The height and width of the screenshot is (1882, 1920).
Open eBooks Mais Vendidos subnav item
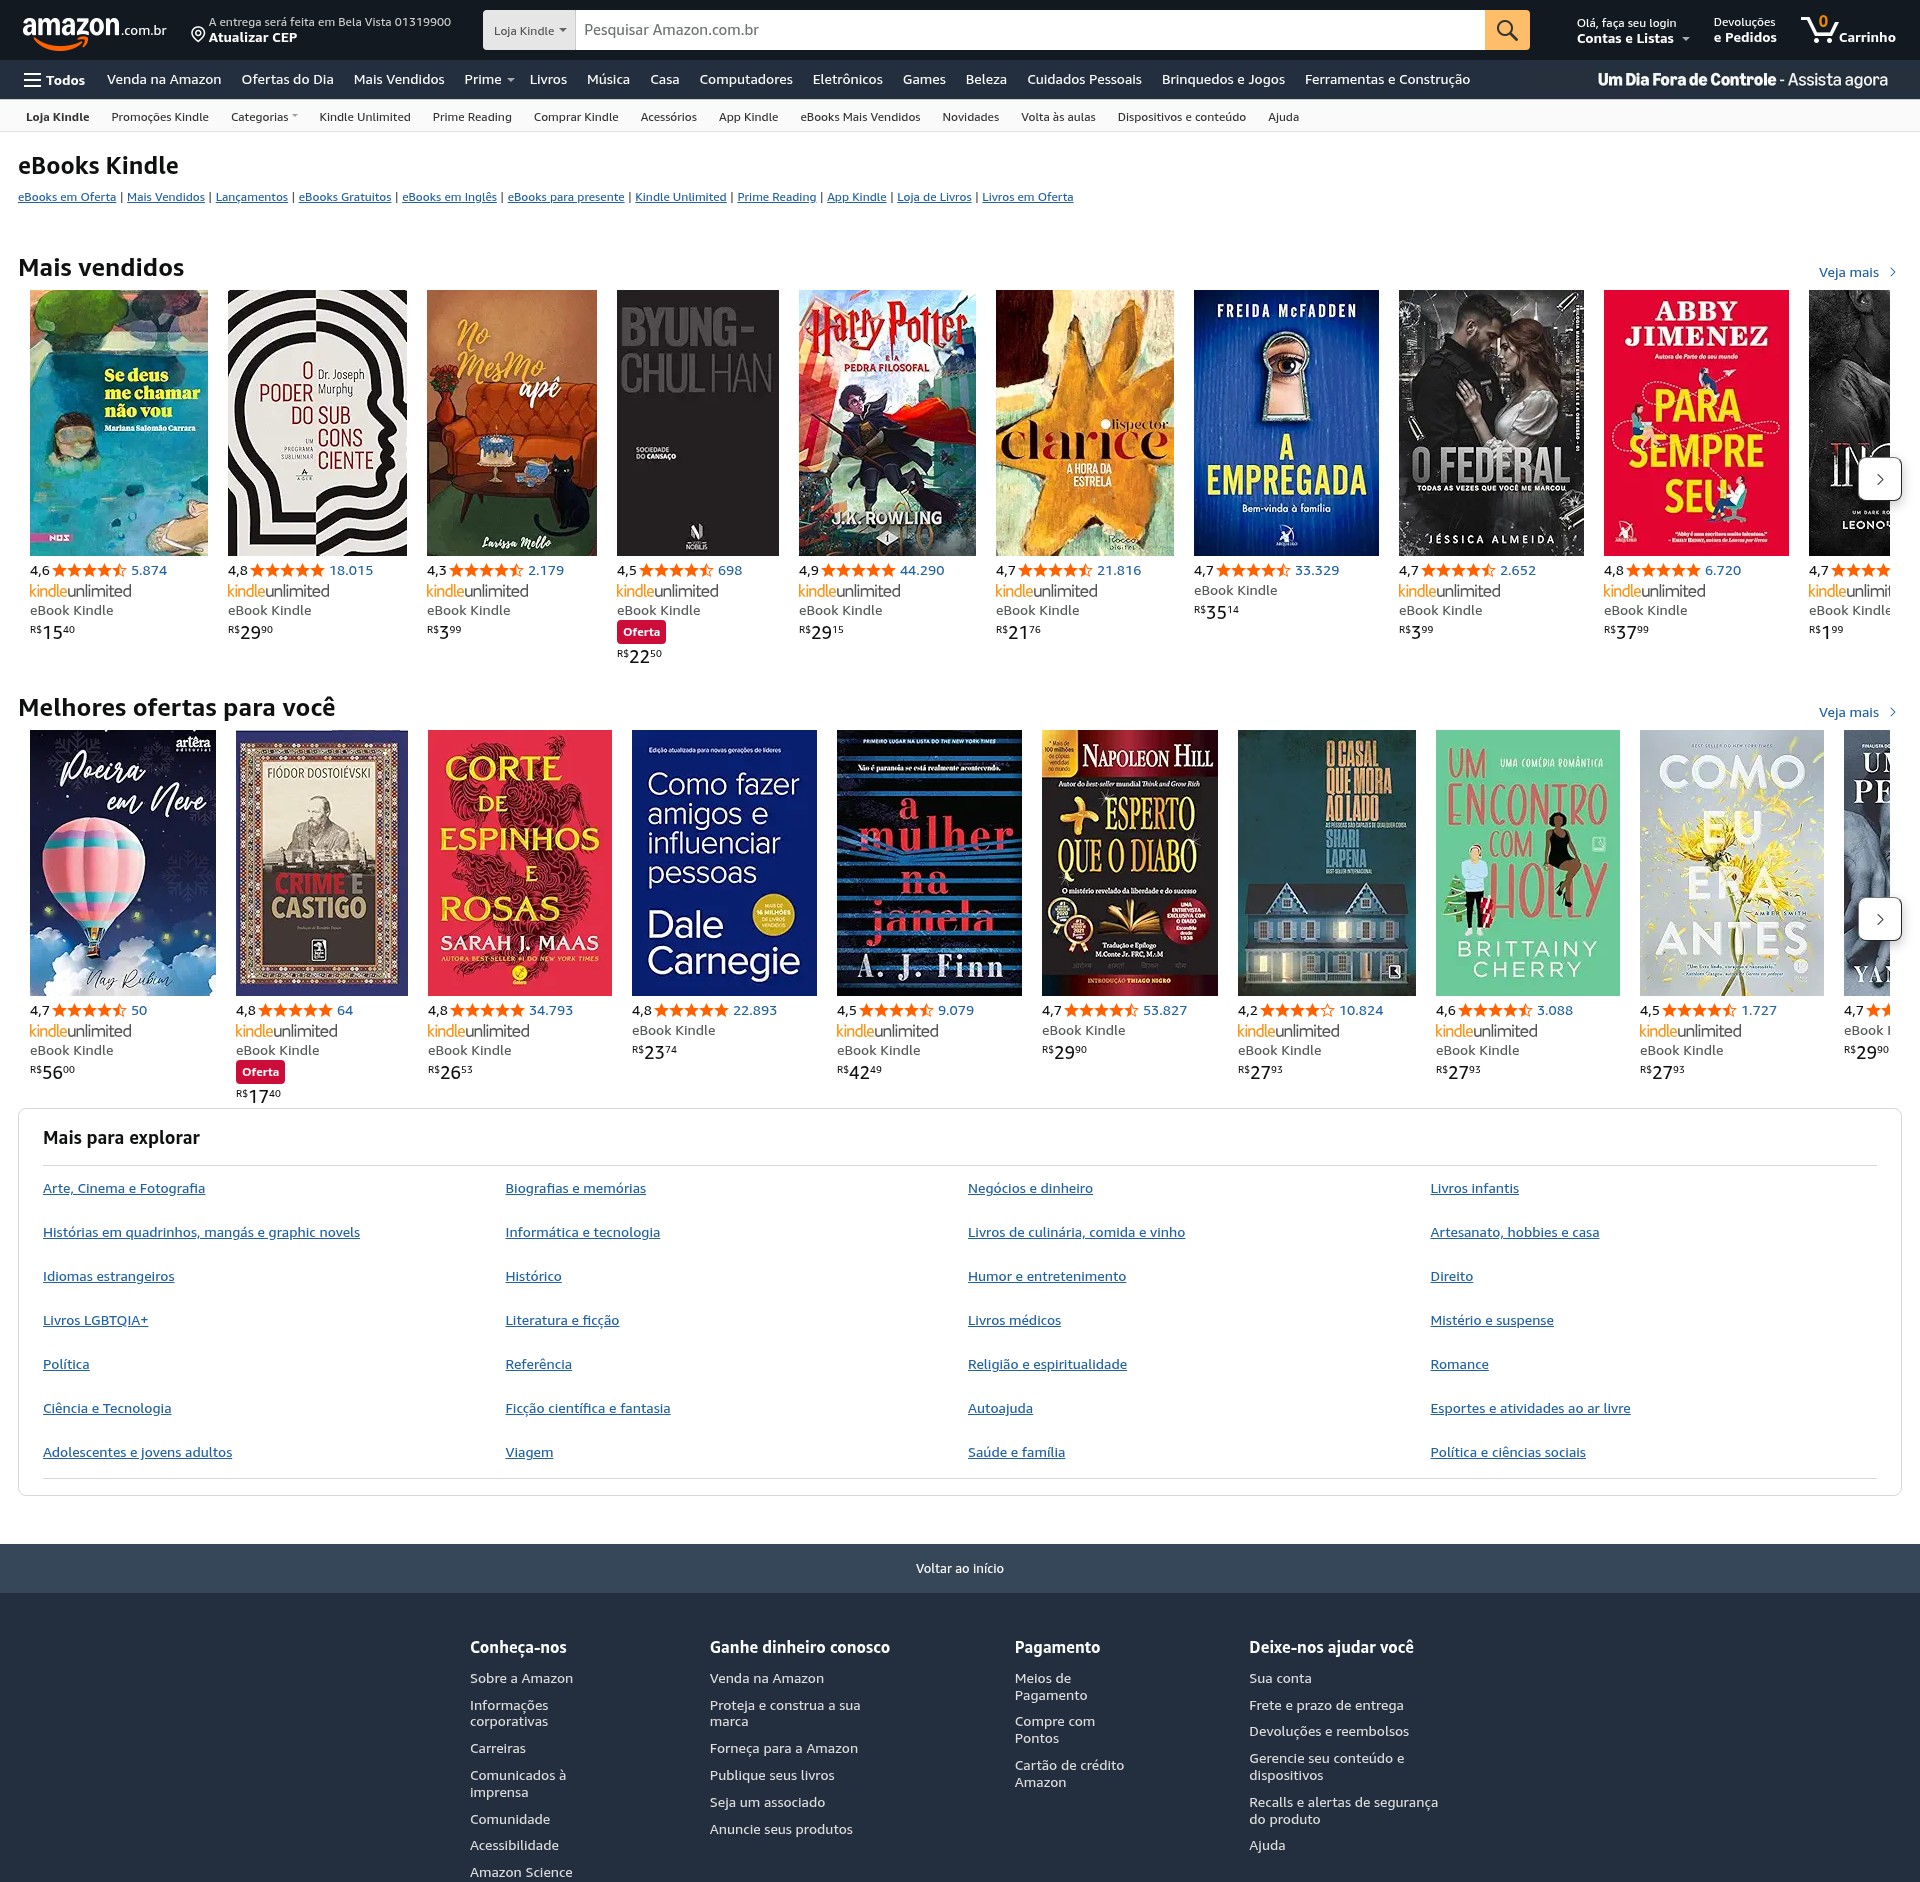pyautogui.click(x=860, y=117)
